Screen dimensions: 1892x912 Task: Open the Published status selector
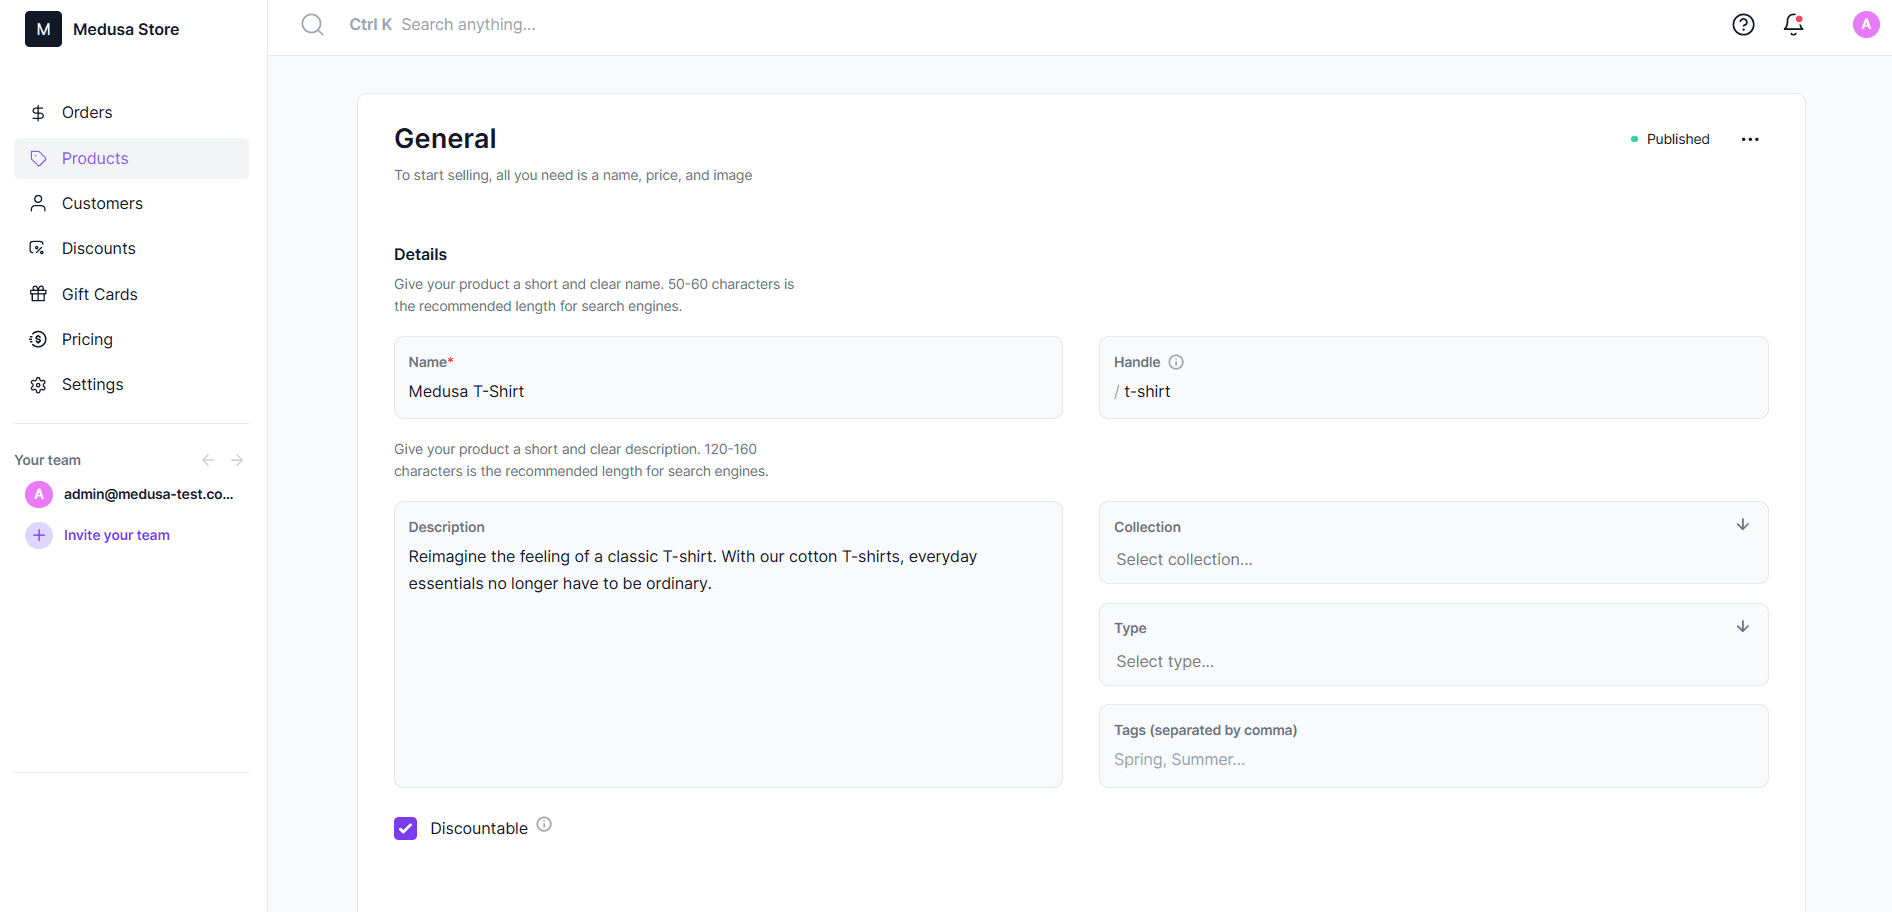(1670, 140)
